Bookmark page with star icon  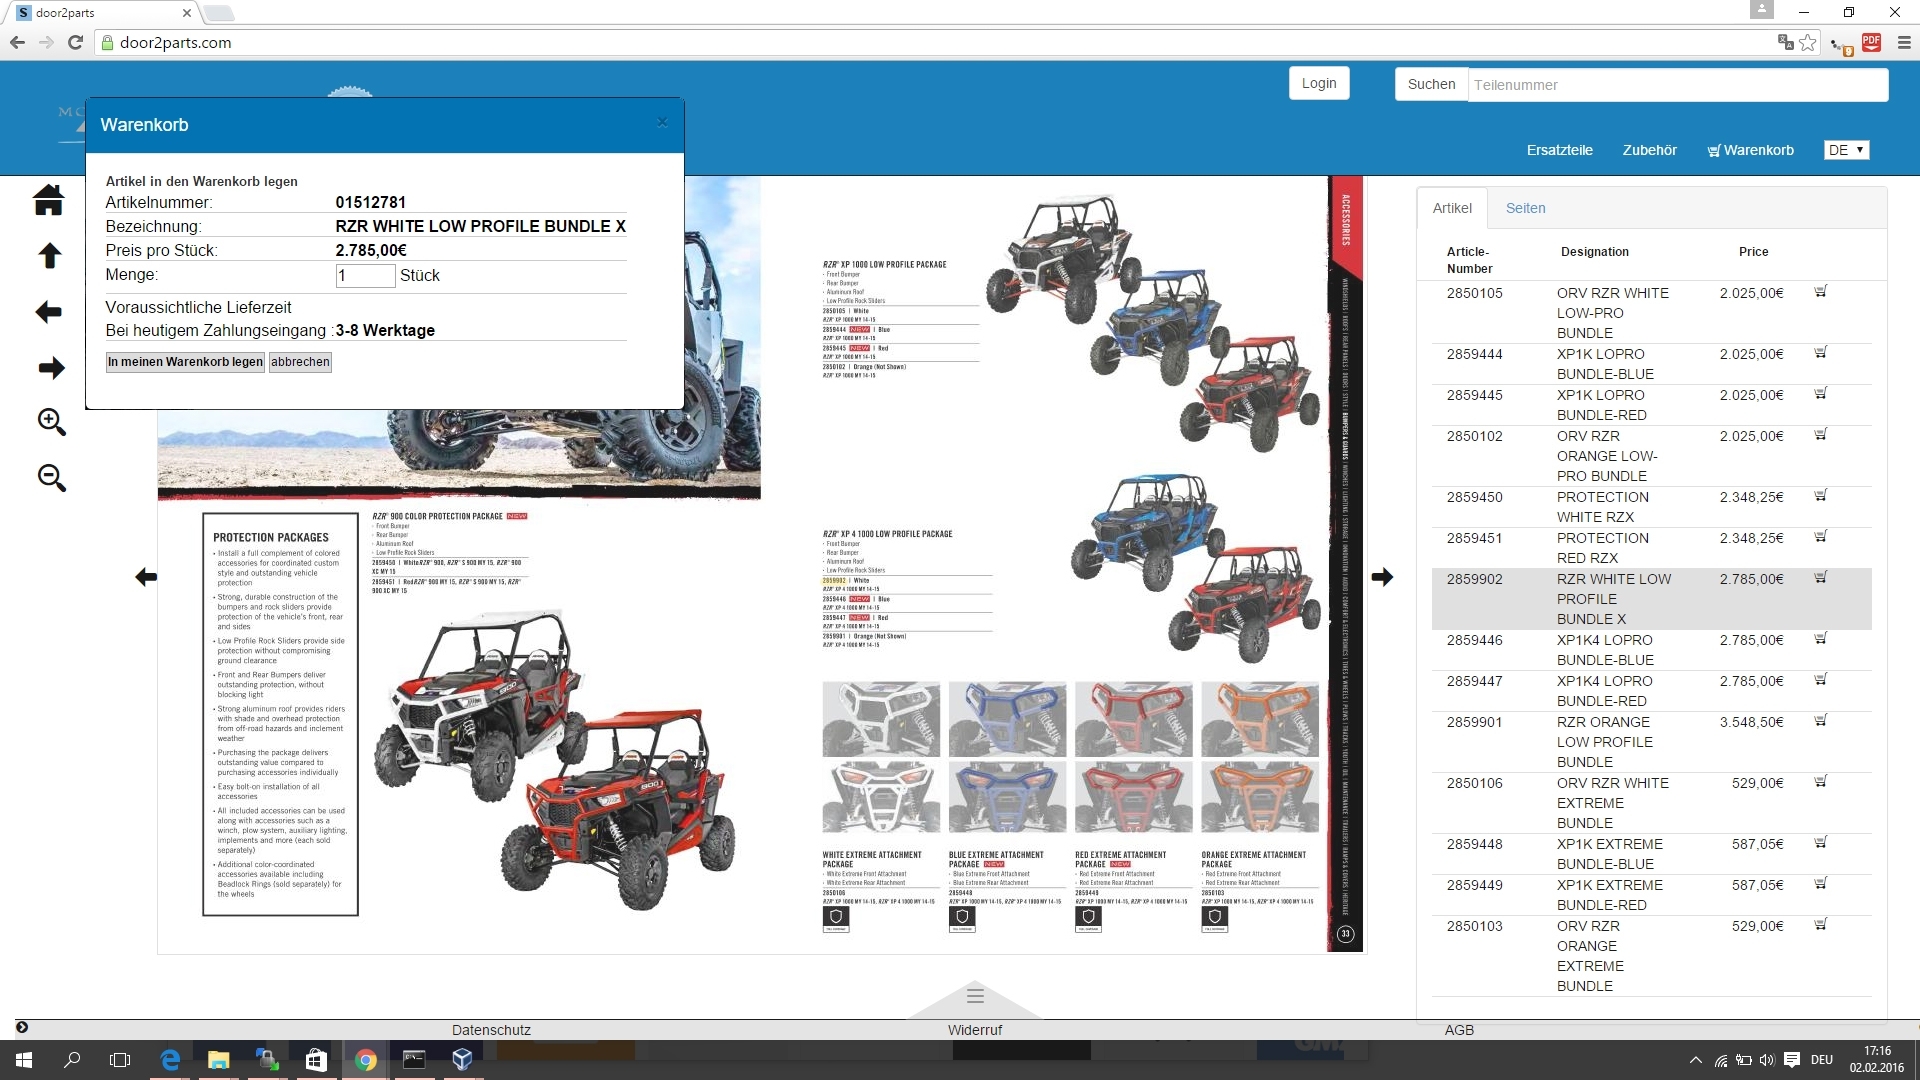pyautogui.click(x=1808, y=43)
